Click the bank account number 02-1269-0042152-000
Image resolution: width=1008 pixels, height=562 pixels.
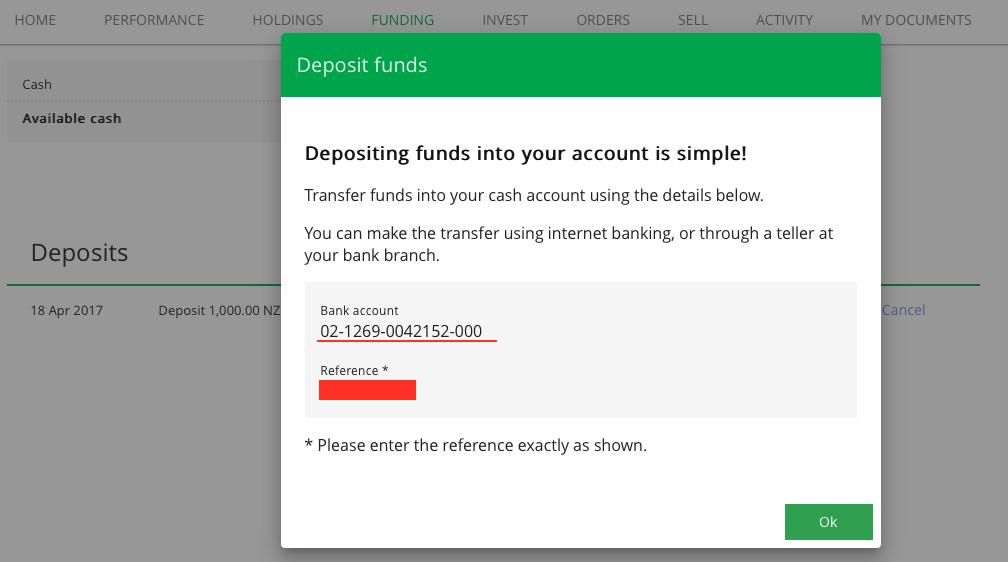pyautogui.click(x=401, y=331)
